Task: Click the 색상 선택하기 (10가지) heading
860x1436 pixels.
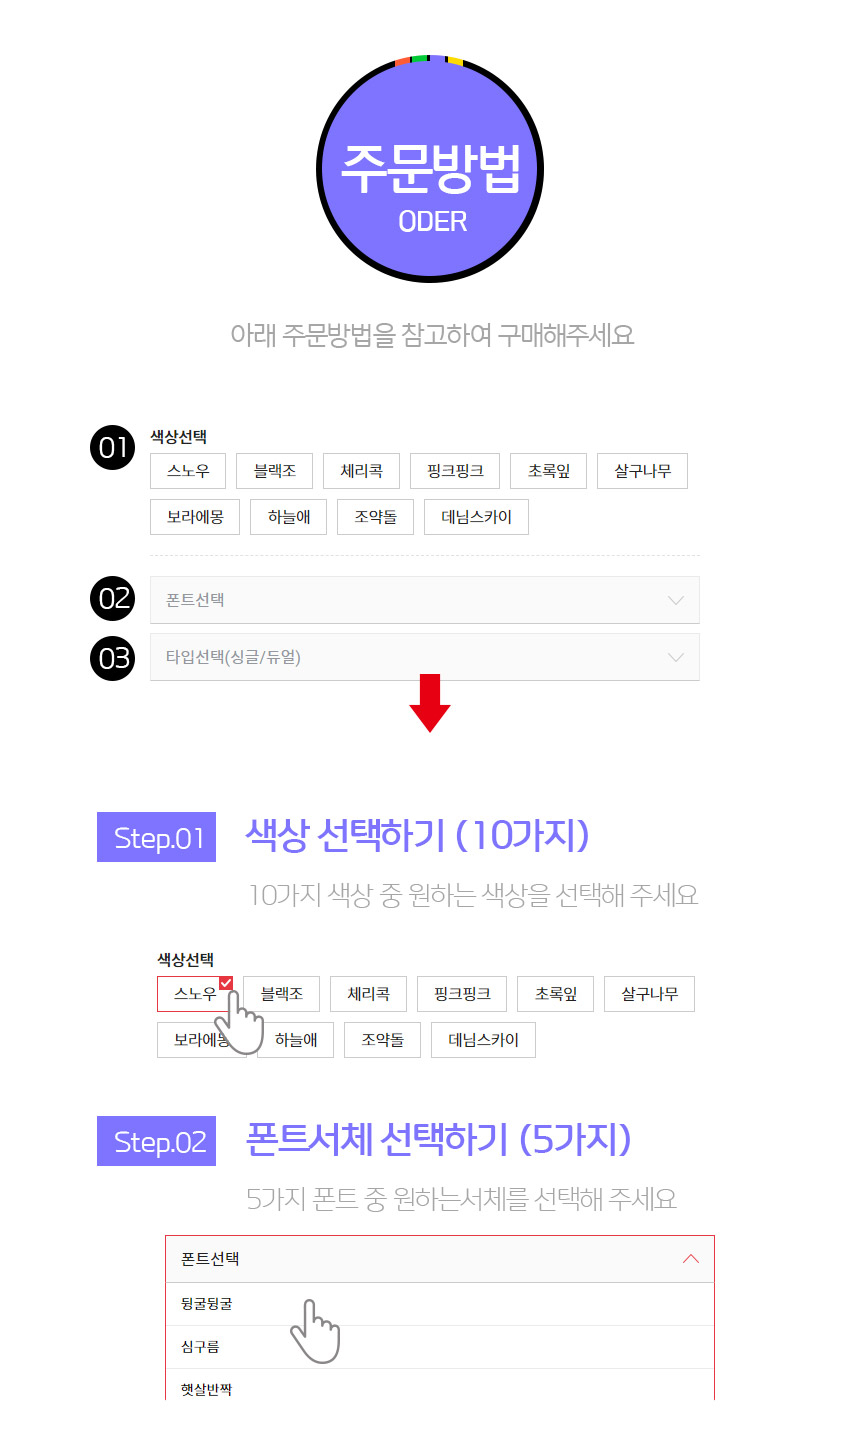Action: 417,835
